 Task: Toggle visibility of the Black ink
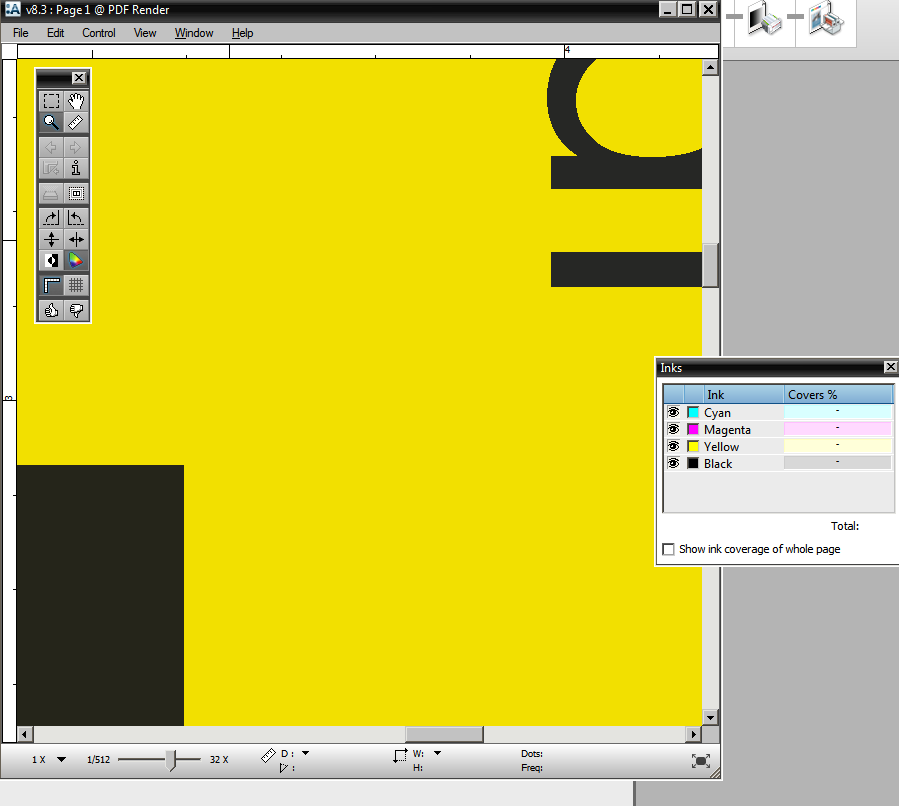(x=673, y=463)
